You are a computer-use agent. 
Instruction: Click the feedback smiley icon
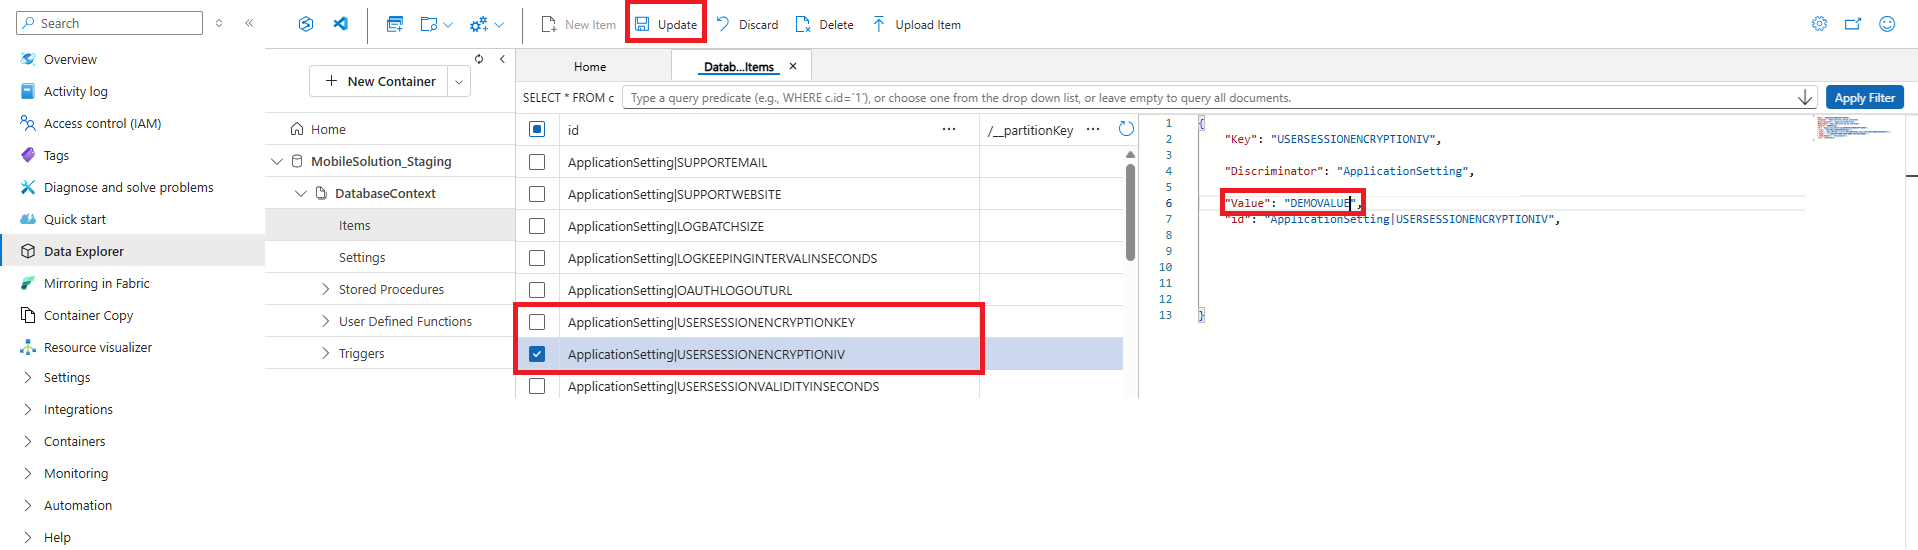[x=1887, y=24]
